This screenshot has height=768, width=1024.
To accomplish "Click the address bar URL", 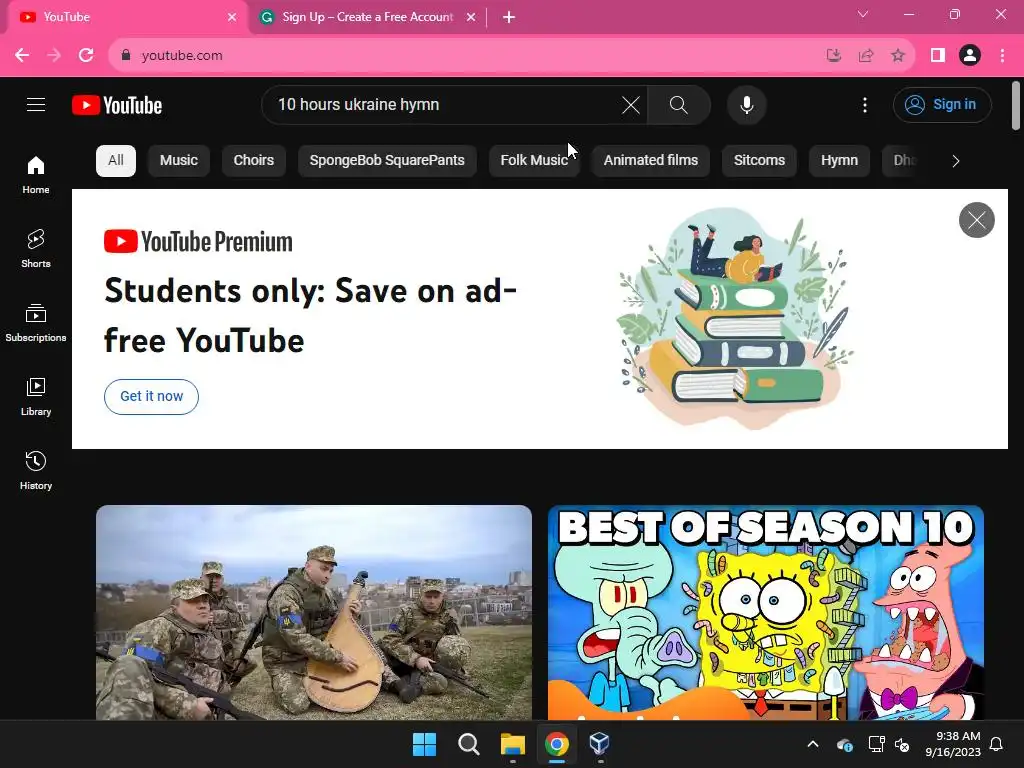I will (182, 56).
